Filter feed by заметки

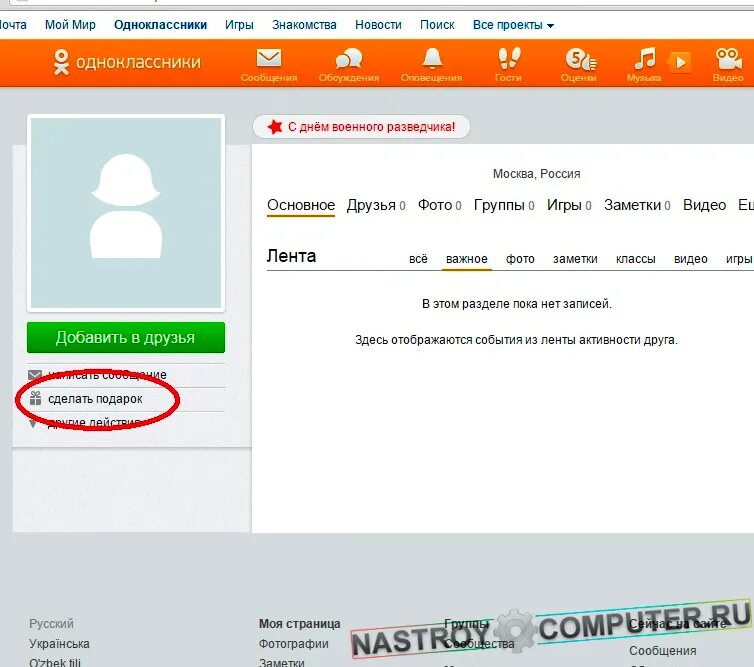point(575,259)
